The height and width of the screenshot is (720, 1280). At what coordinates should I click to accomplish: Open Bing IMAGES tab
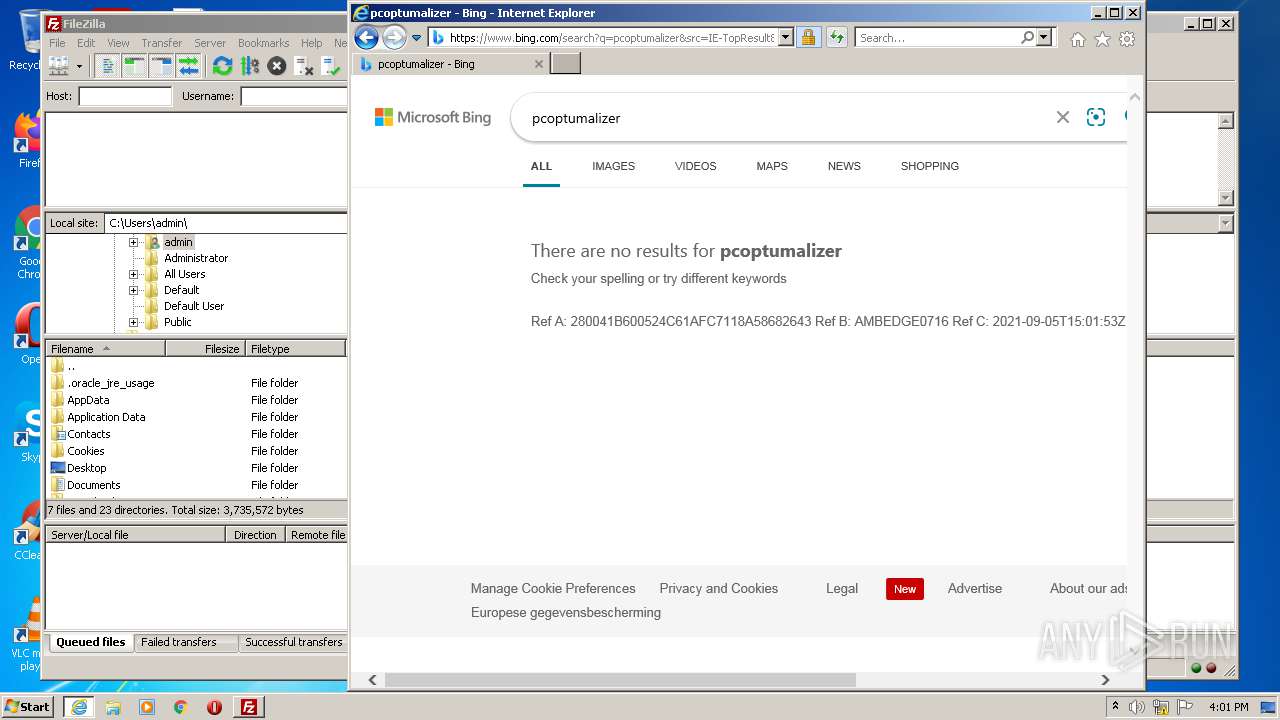click(x=613, y=166)
